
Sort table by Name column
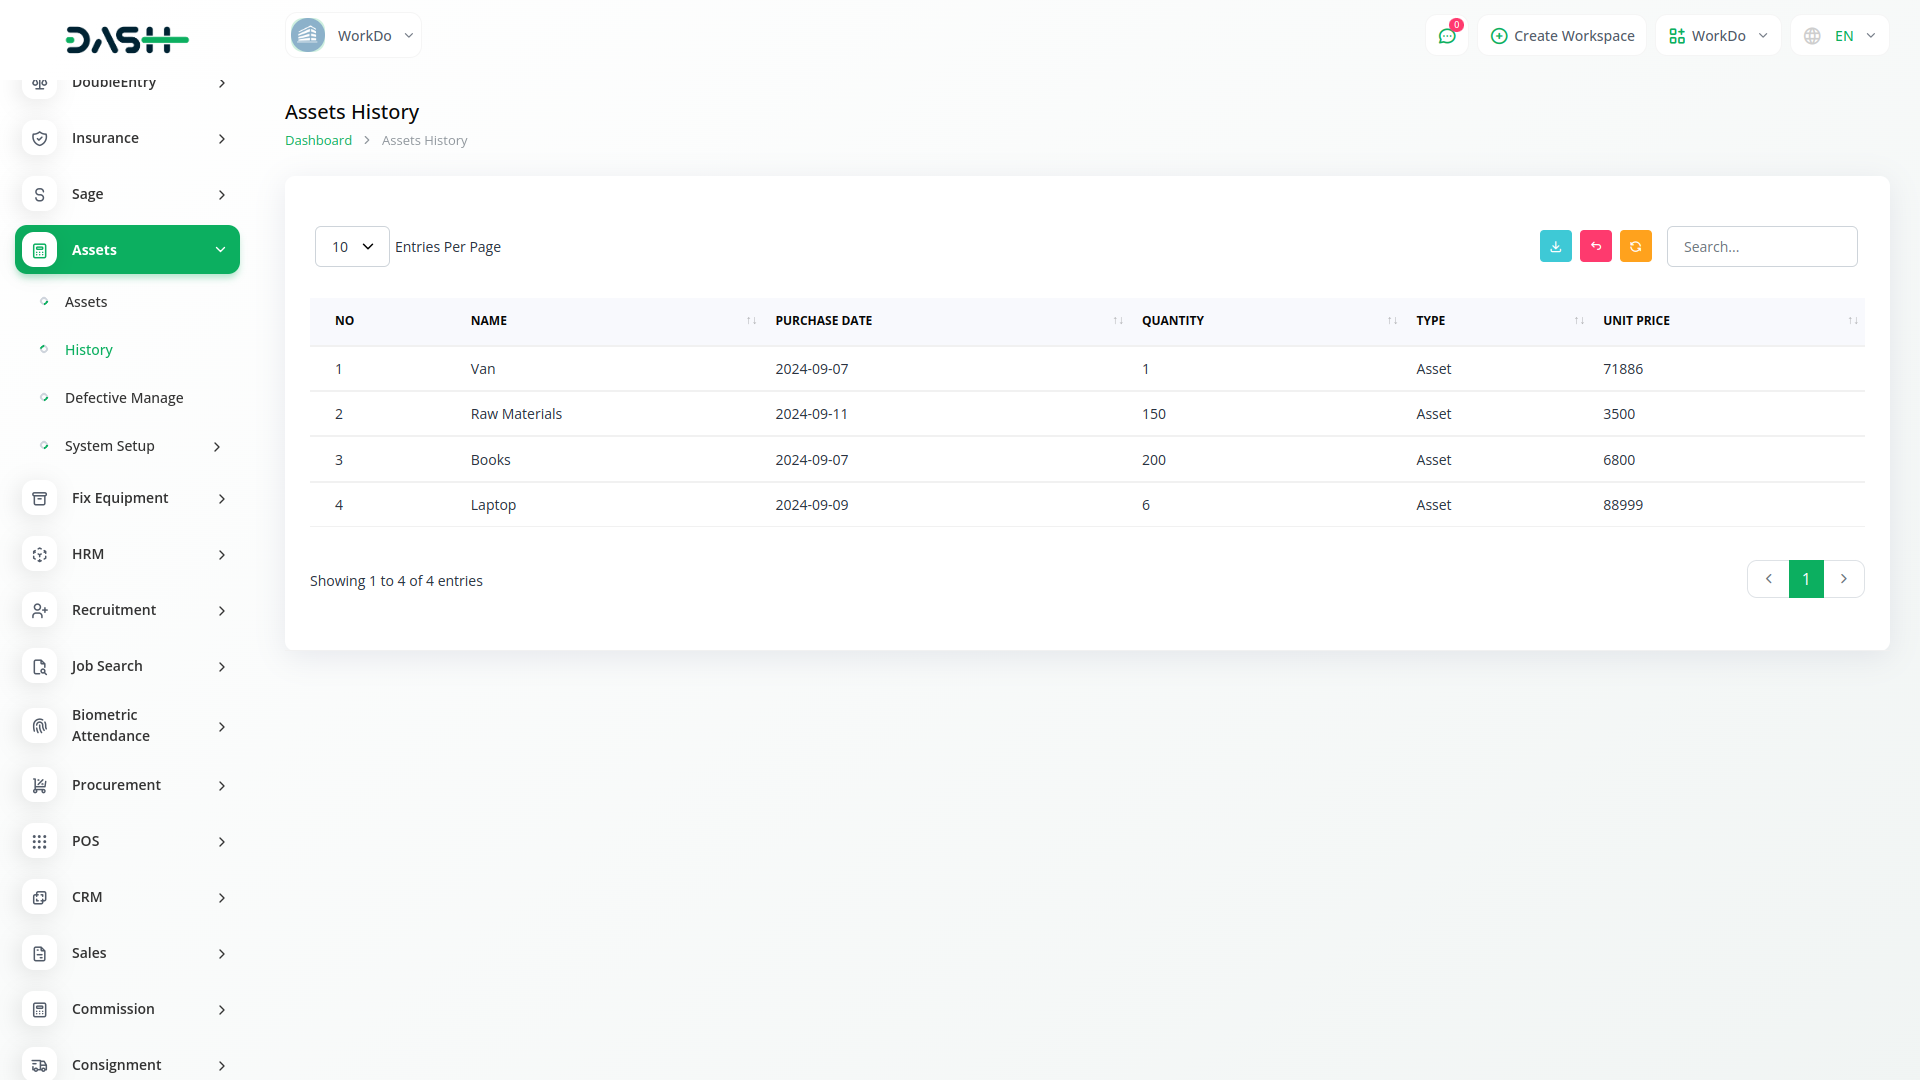750,321
